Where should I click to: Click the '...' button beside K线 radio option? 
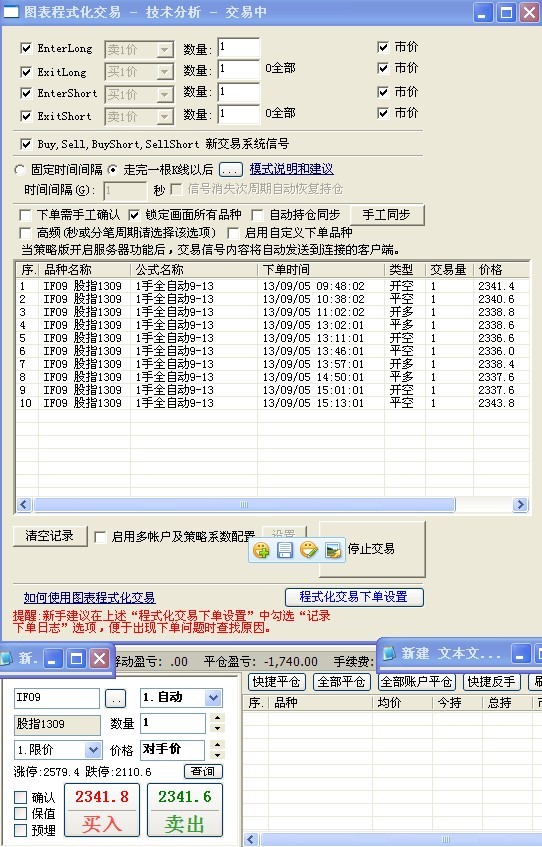click(231, 170)
